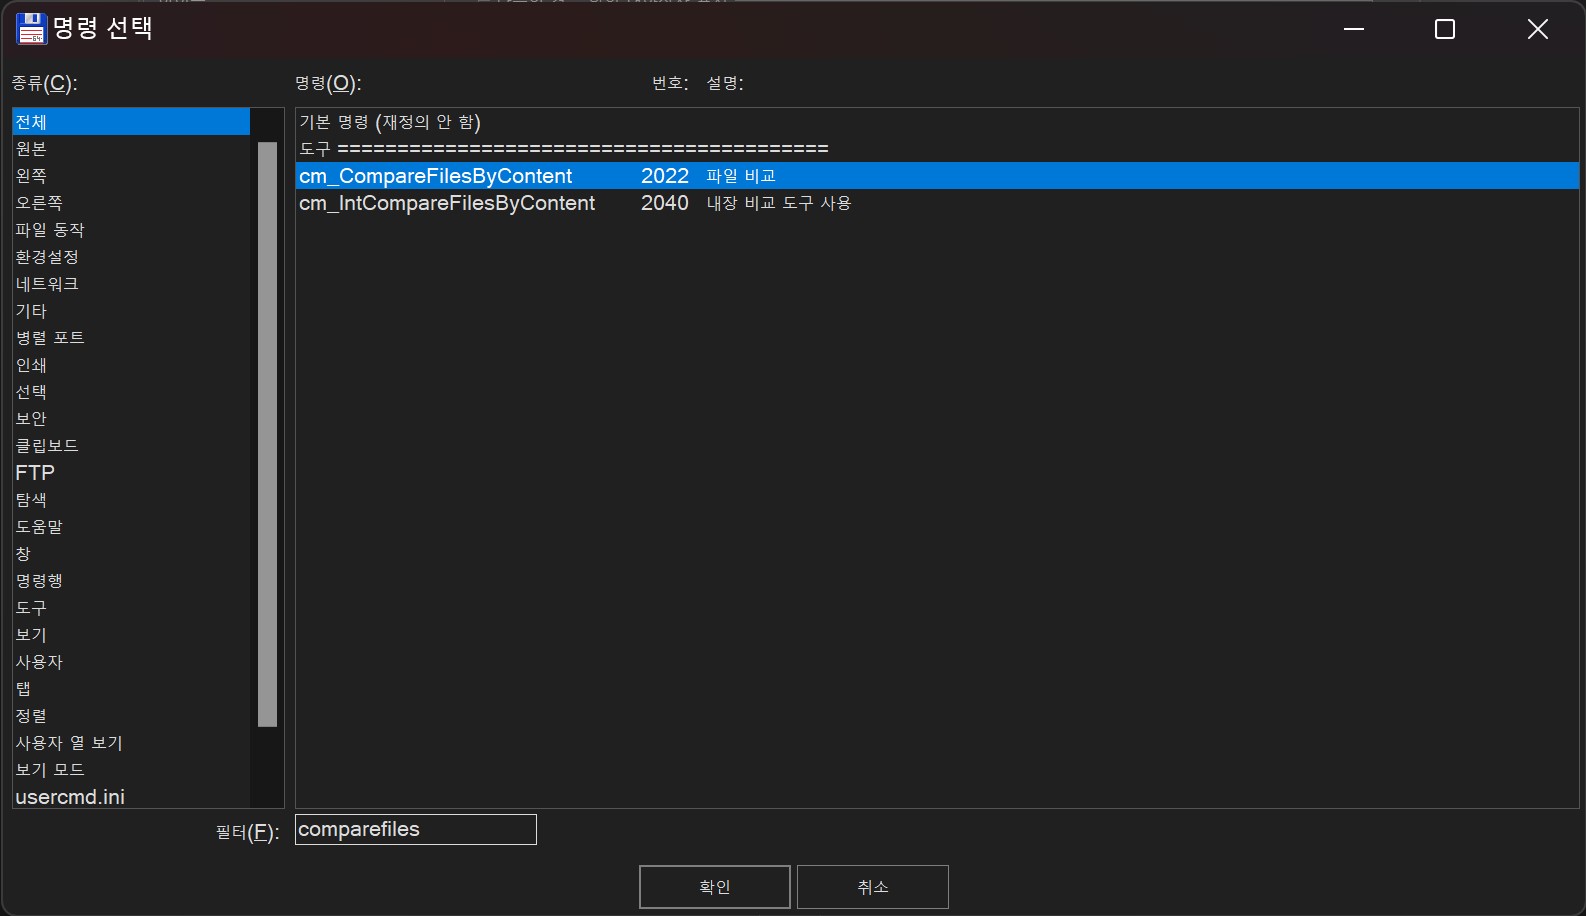
Task: Click the 취소 button
Action: click(x=872, y=887)
